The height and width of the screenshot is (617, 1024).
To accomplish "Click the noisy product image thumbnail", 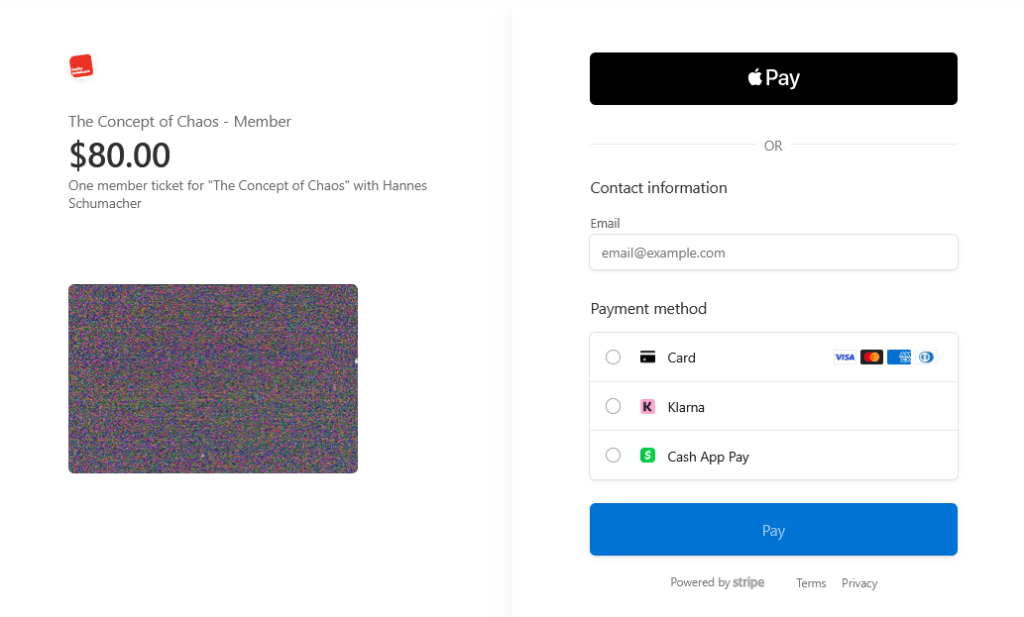I will [213, 379].
